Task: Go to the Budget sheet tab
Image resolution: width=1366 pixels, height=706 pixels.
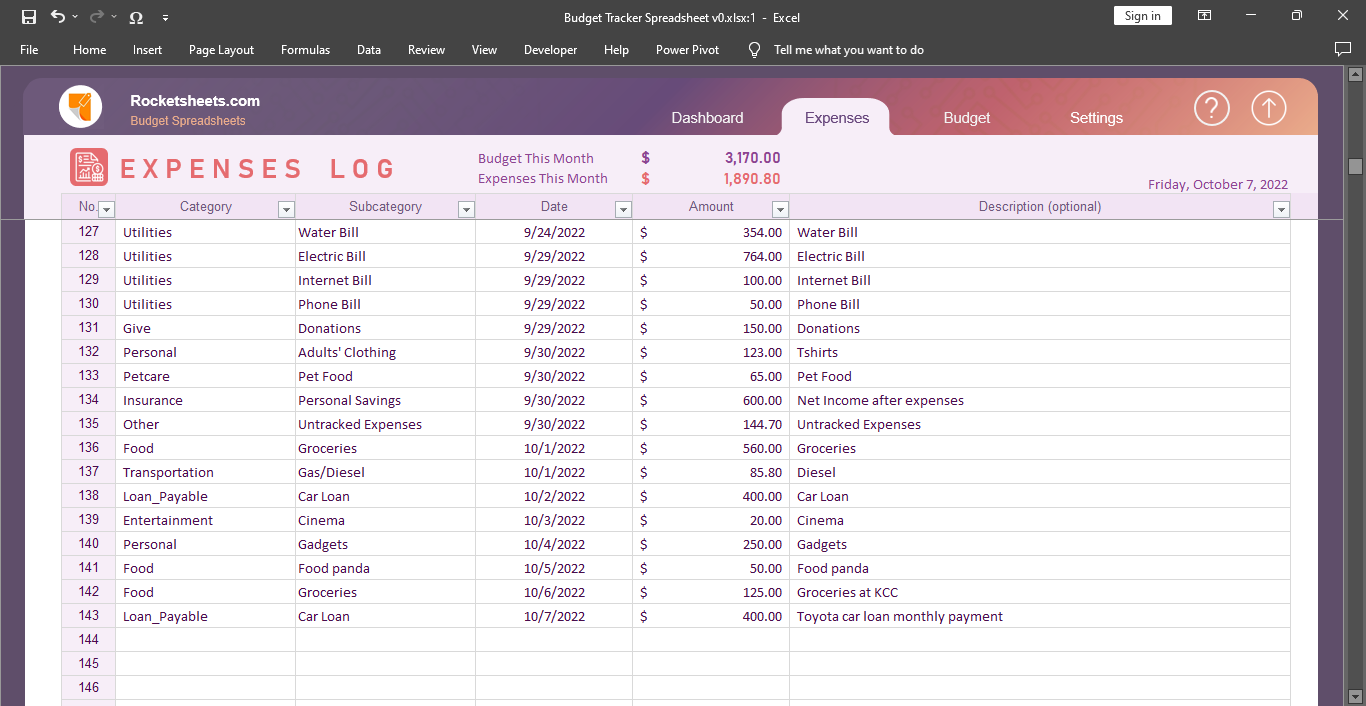Action: pyautogui.click(x=967, y=118)
